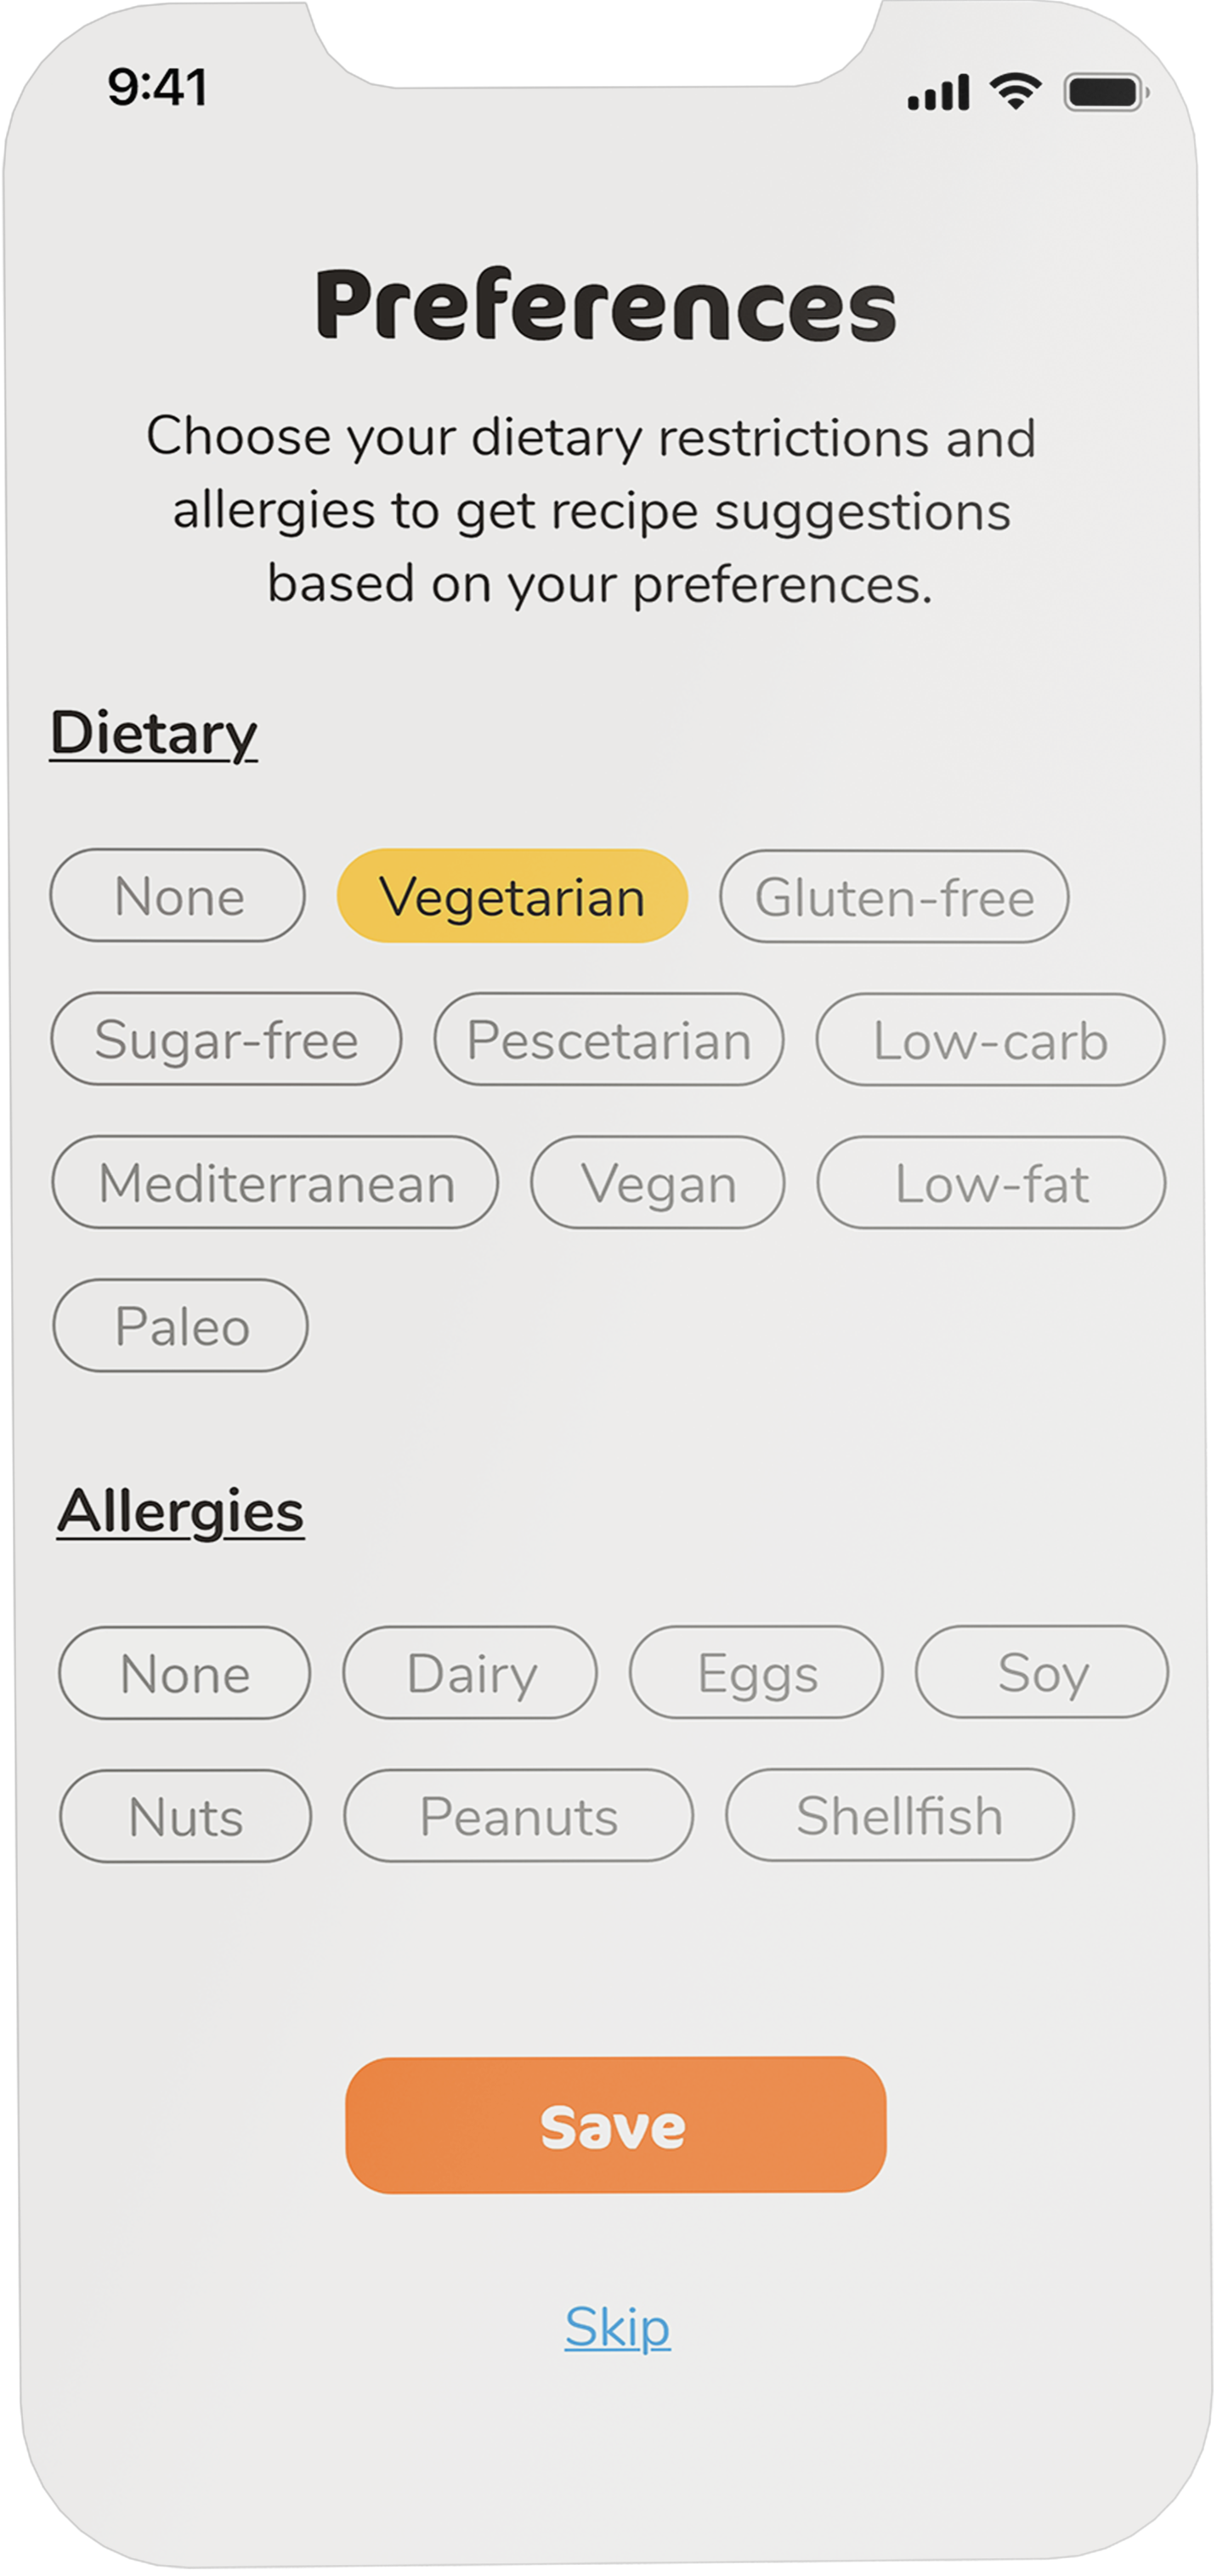Select the Gluten-free dietary option
The image size is (1217, 2576).
[x=894, y=897]
